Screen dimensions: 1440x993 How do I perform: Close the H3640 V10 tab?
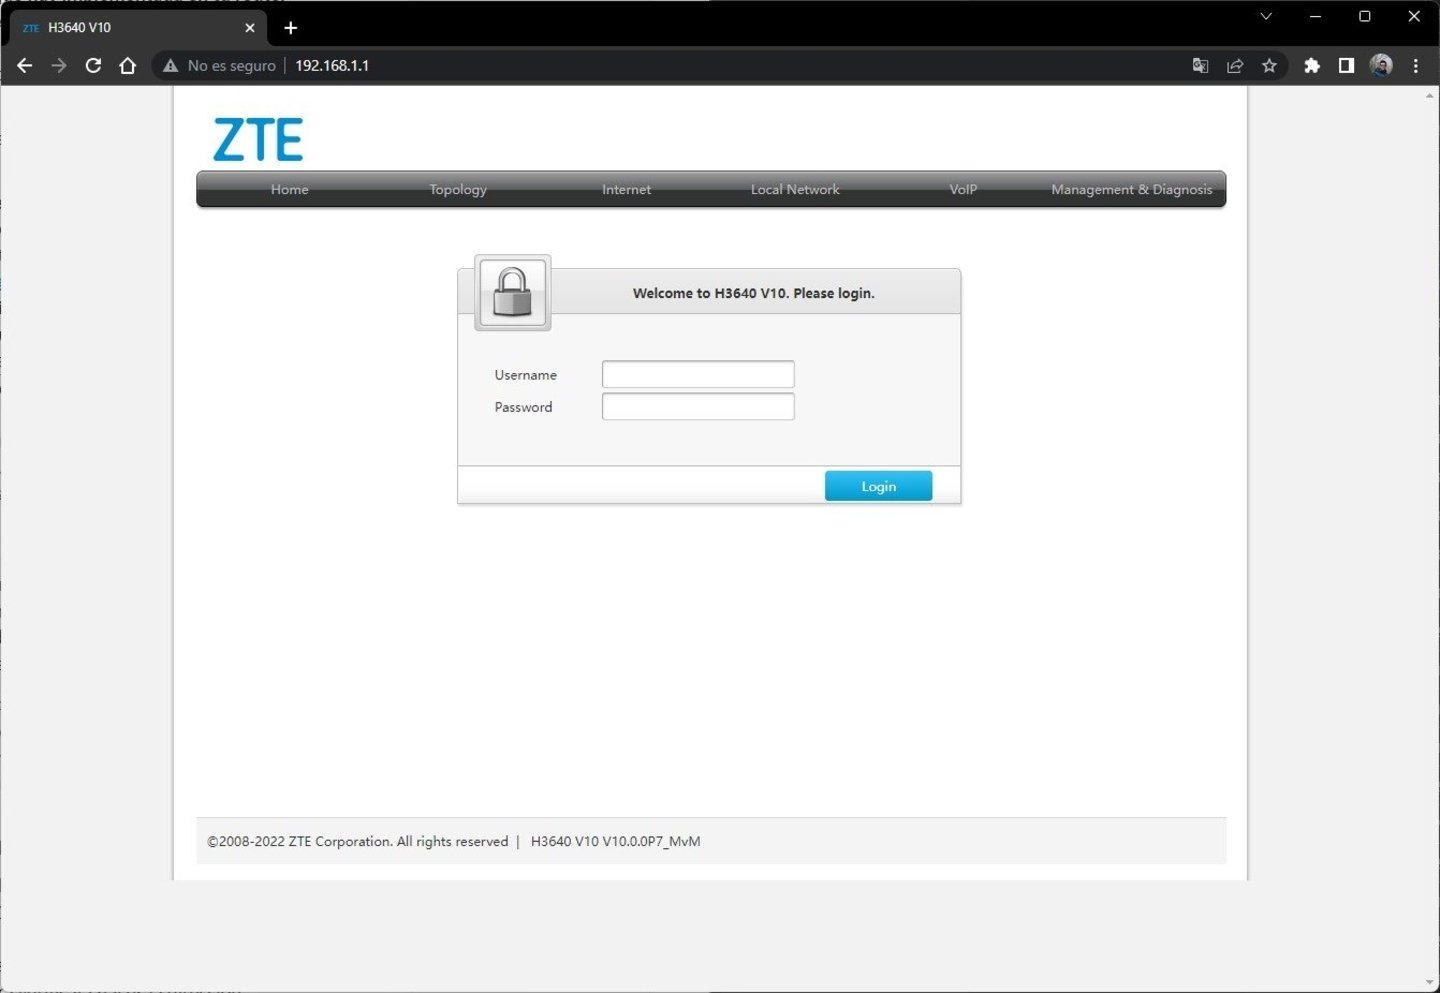coord(250,28)
